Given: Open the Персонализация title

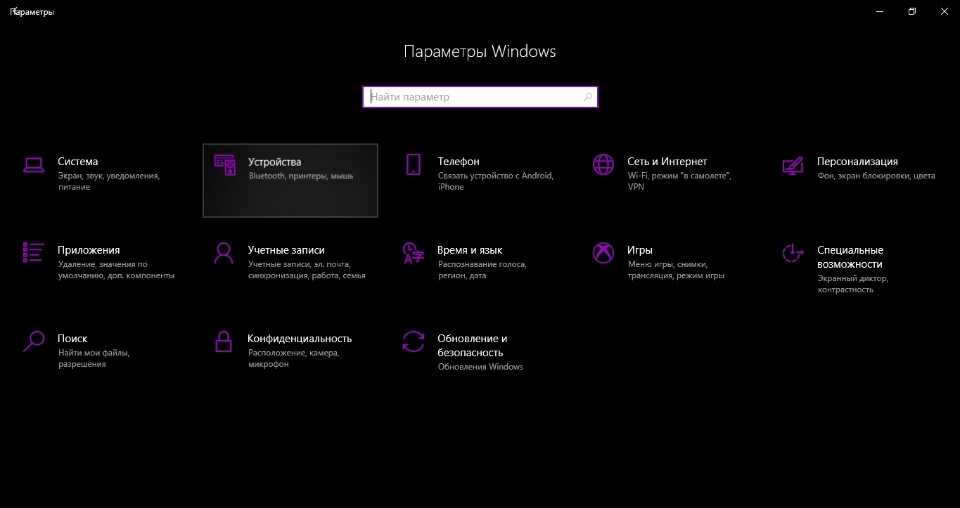Looking at the screenshot, I should 857,162.
